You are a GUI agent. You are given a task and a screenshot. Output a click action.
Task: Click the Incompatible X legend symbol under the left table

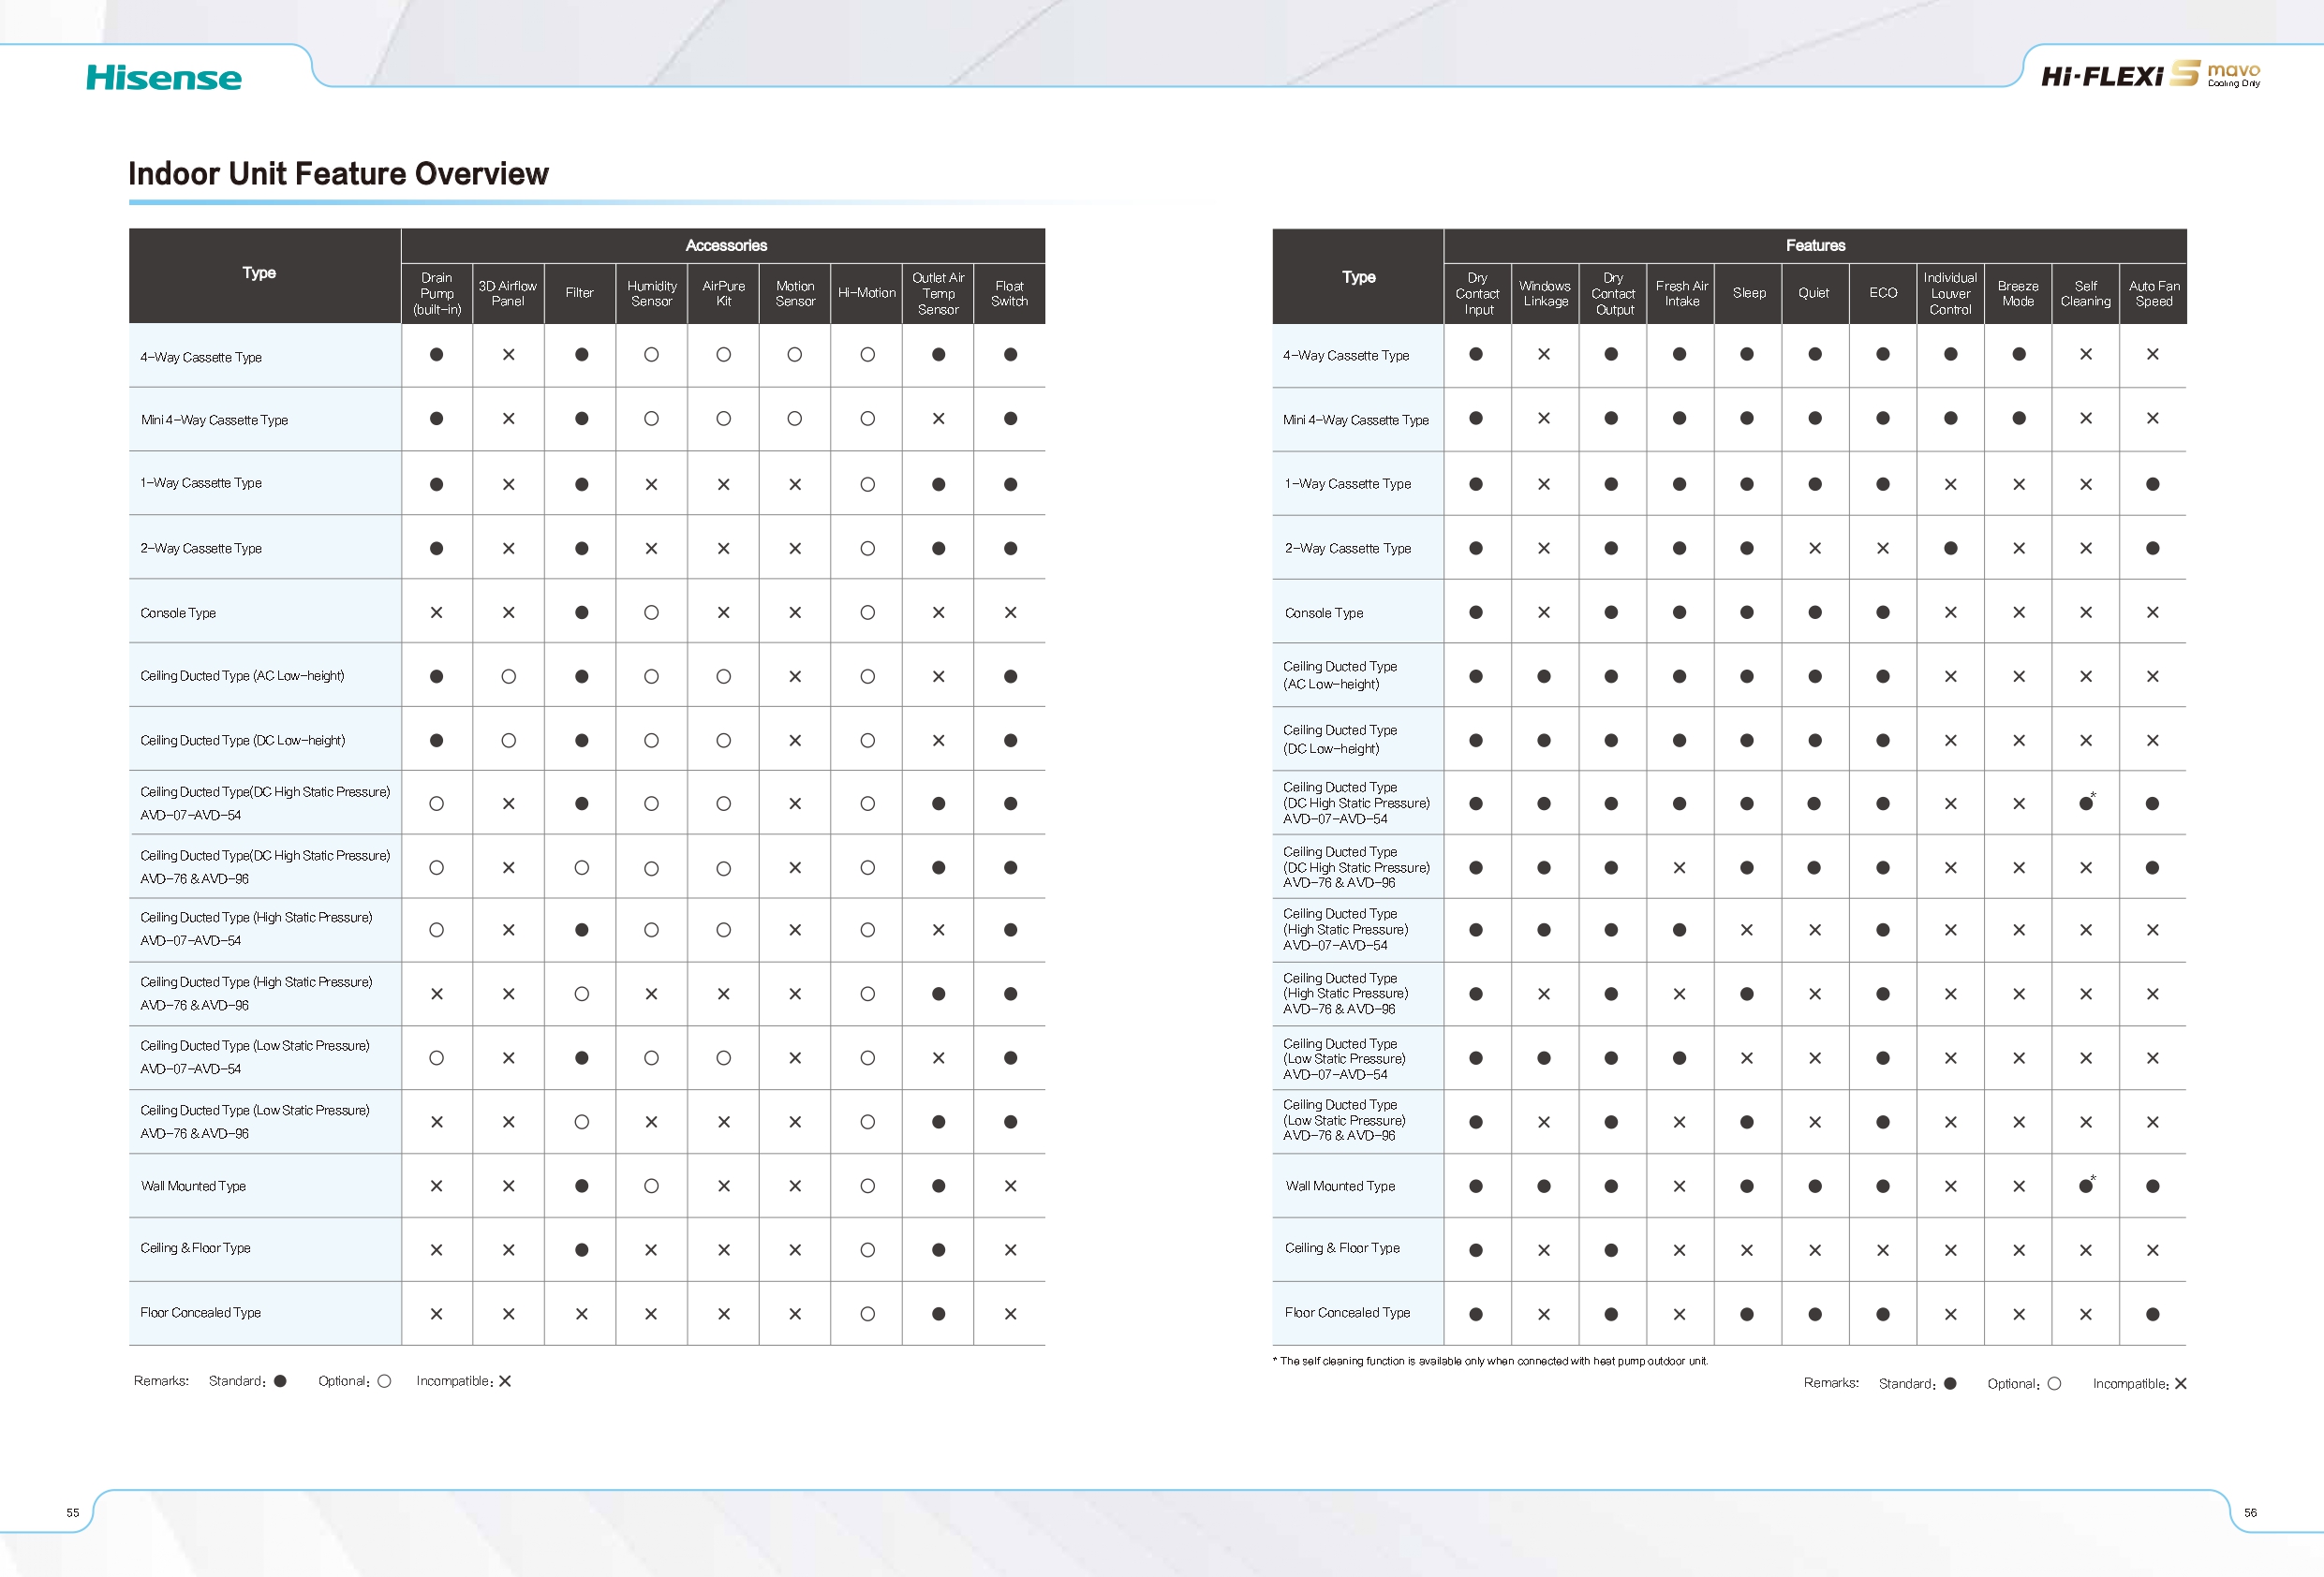tap(505, 1381)
